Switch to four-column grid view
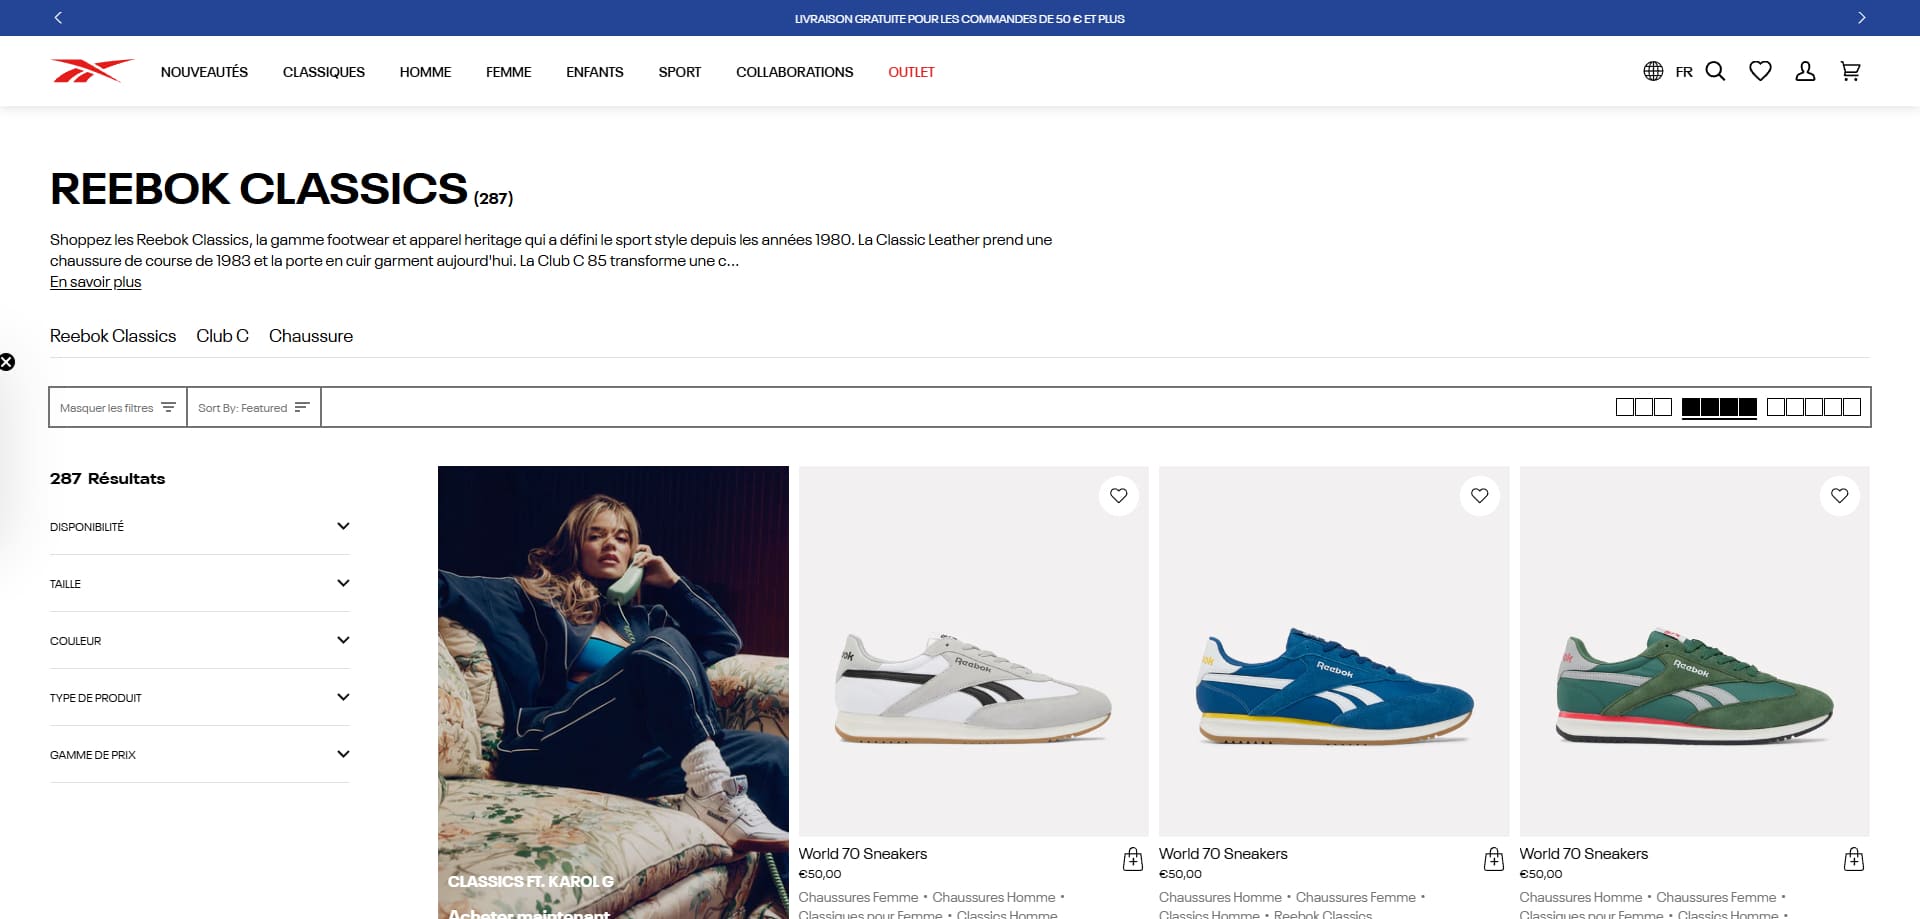The height and width of the screenshot is (919, 1920). point(1719,407)
